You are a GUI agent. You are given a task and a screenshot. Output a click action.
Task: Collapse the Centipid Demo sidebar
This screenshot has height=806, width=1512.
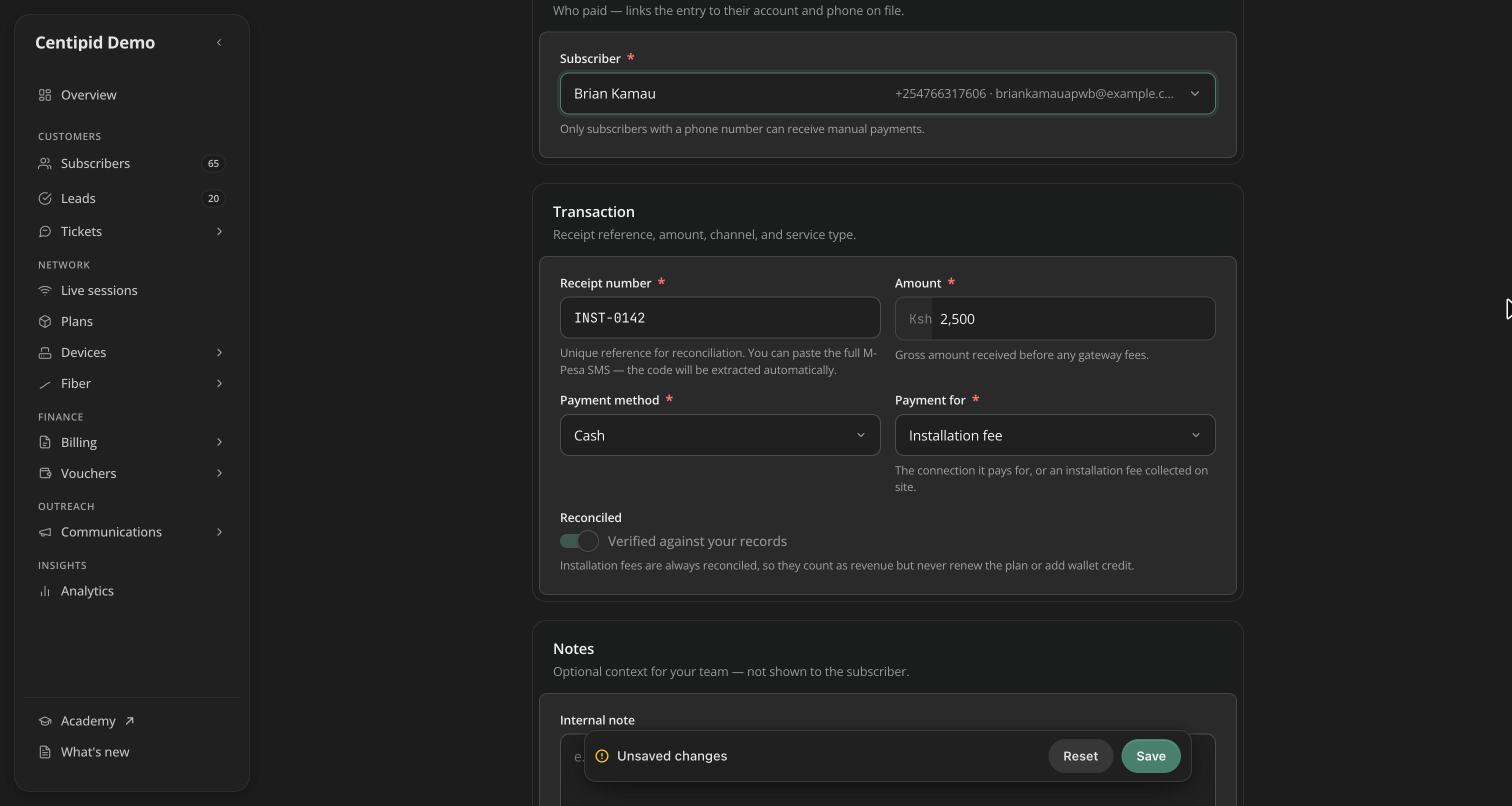pyautogui.click(x=219, y=42)
